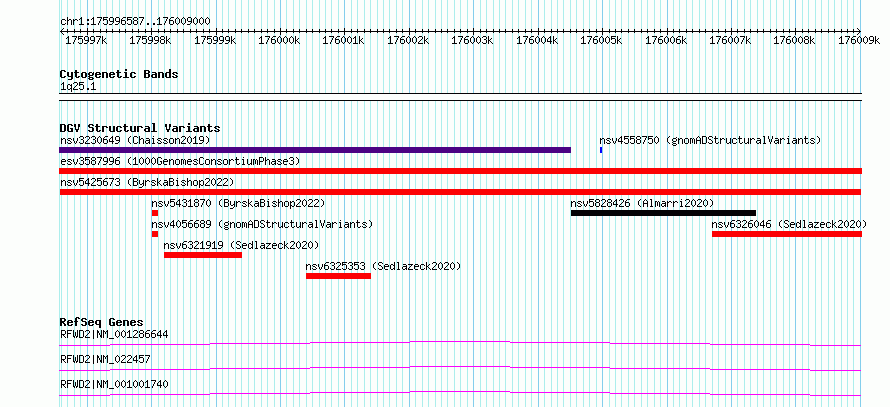The image size is (890, 407).
Task: Click the RefSeq Genes track title
Action: (102, 322)
